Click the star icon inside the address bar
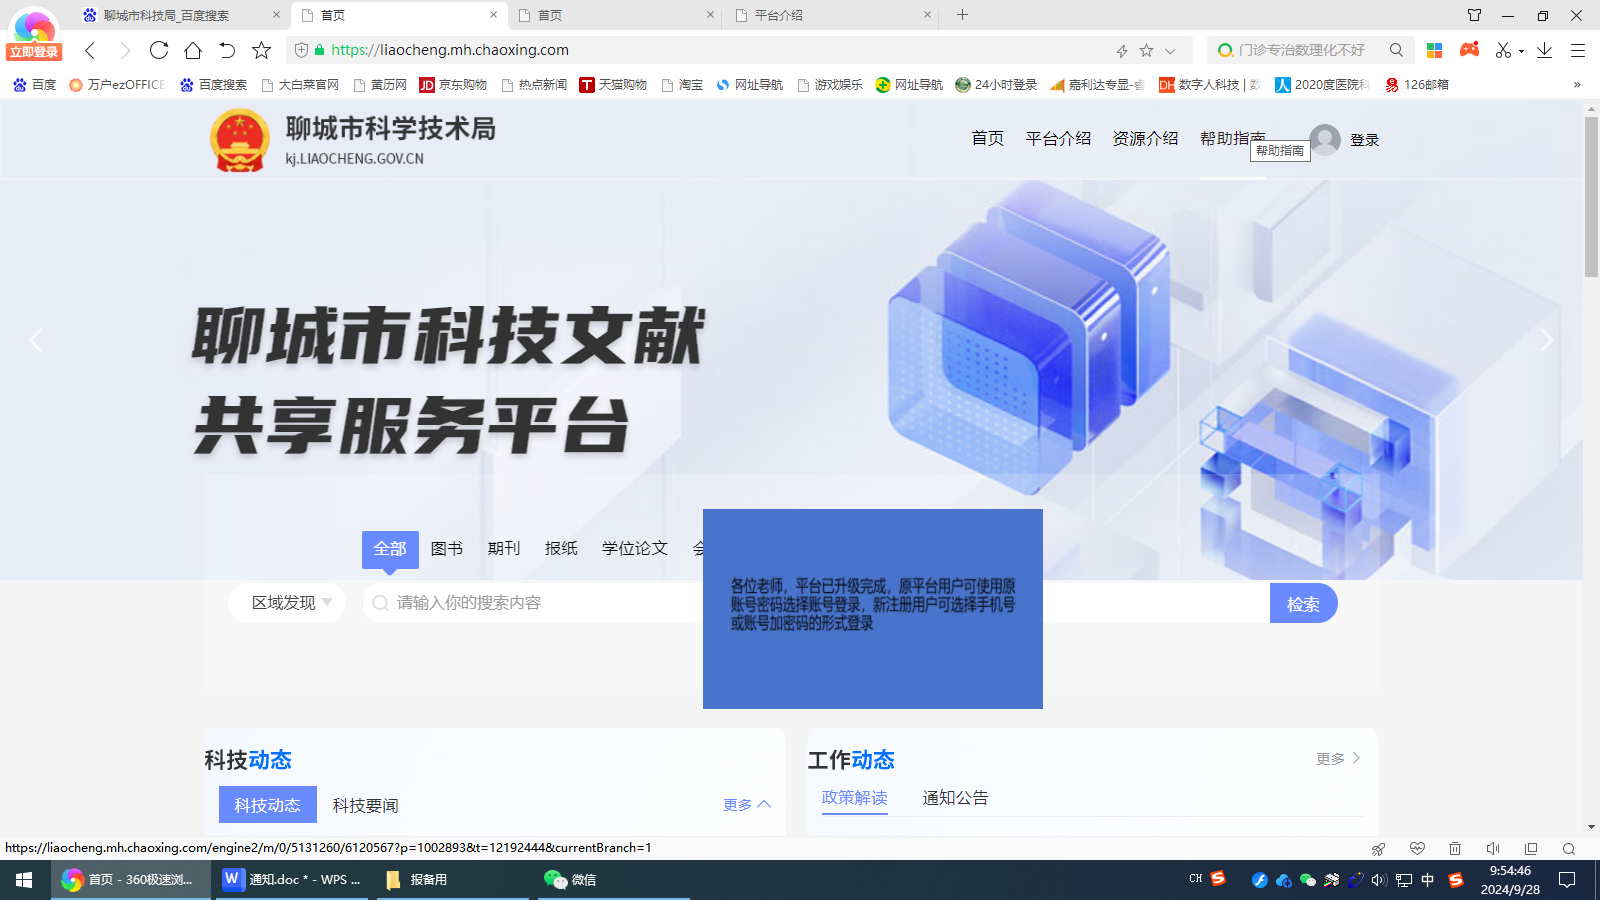The height and width of the screenshot is (900, 1600). (x=1146, y=50)
